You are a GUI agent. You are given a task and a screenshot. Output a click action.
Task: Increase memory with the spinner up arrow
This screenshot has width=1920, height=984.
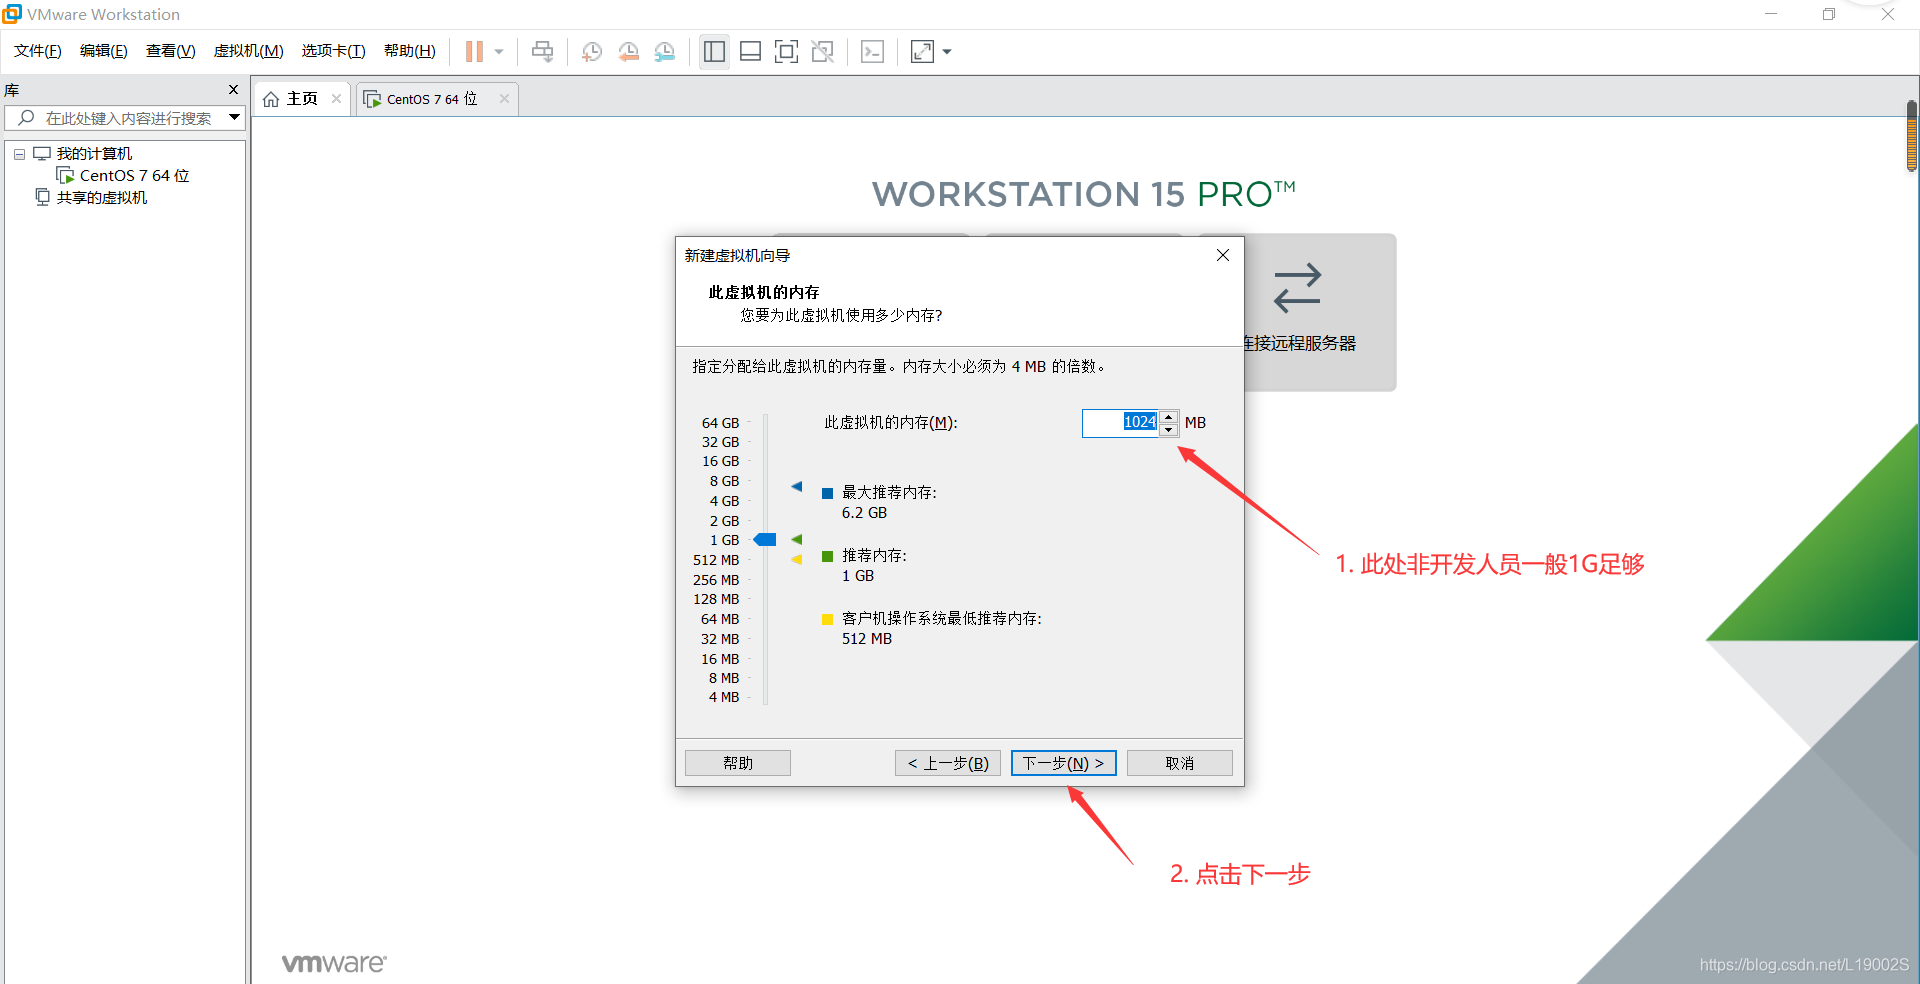pyautogui.click(x=1168, y=417)
